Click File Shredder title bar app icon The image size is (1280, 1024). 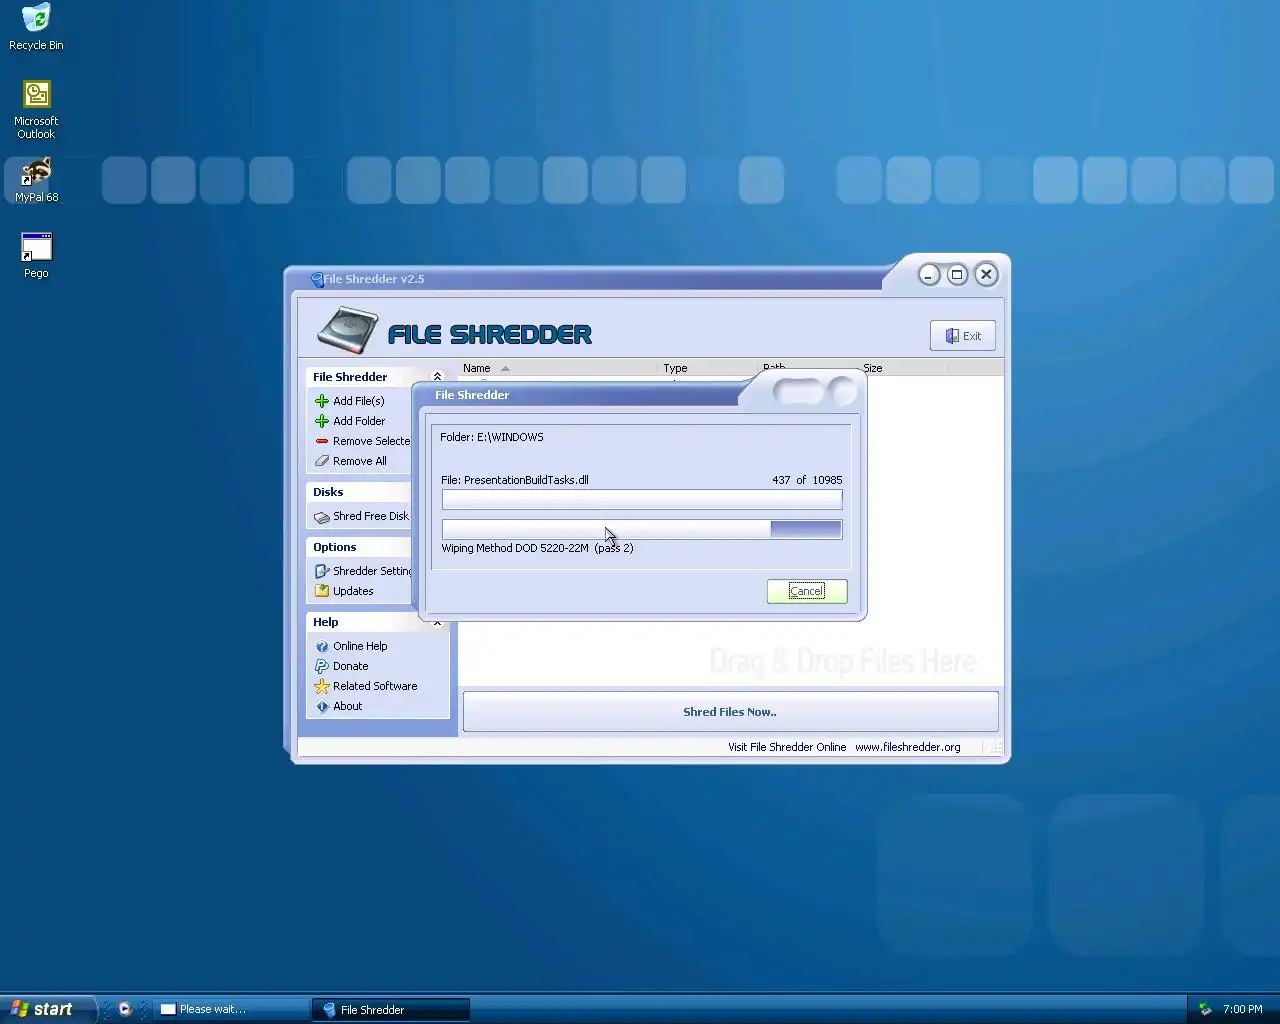[317, 279]
